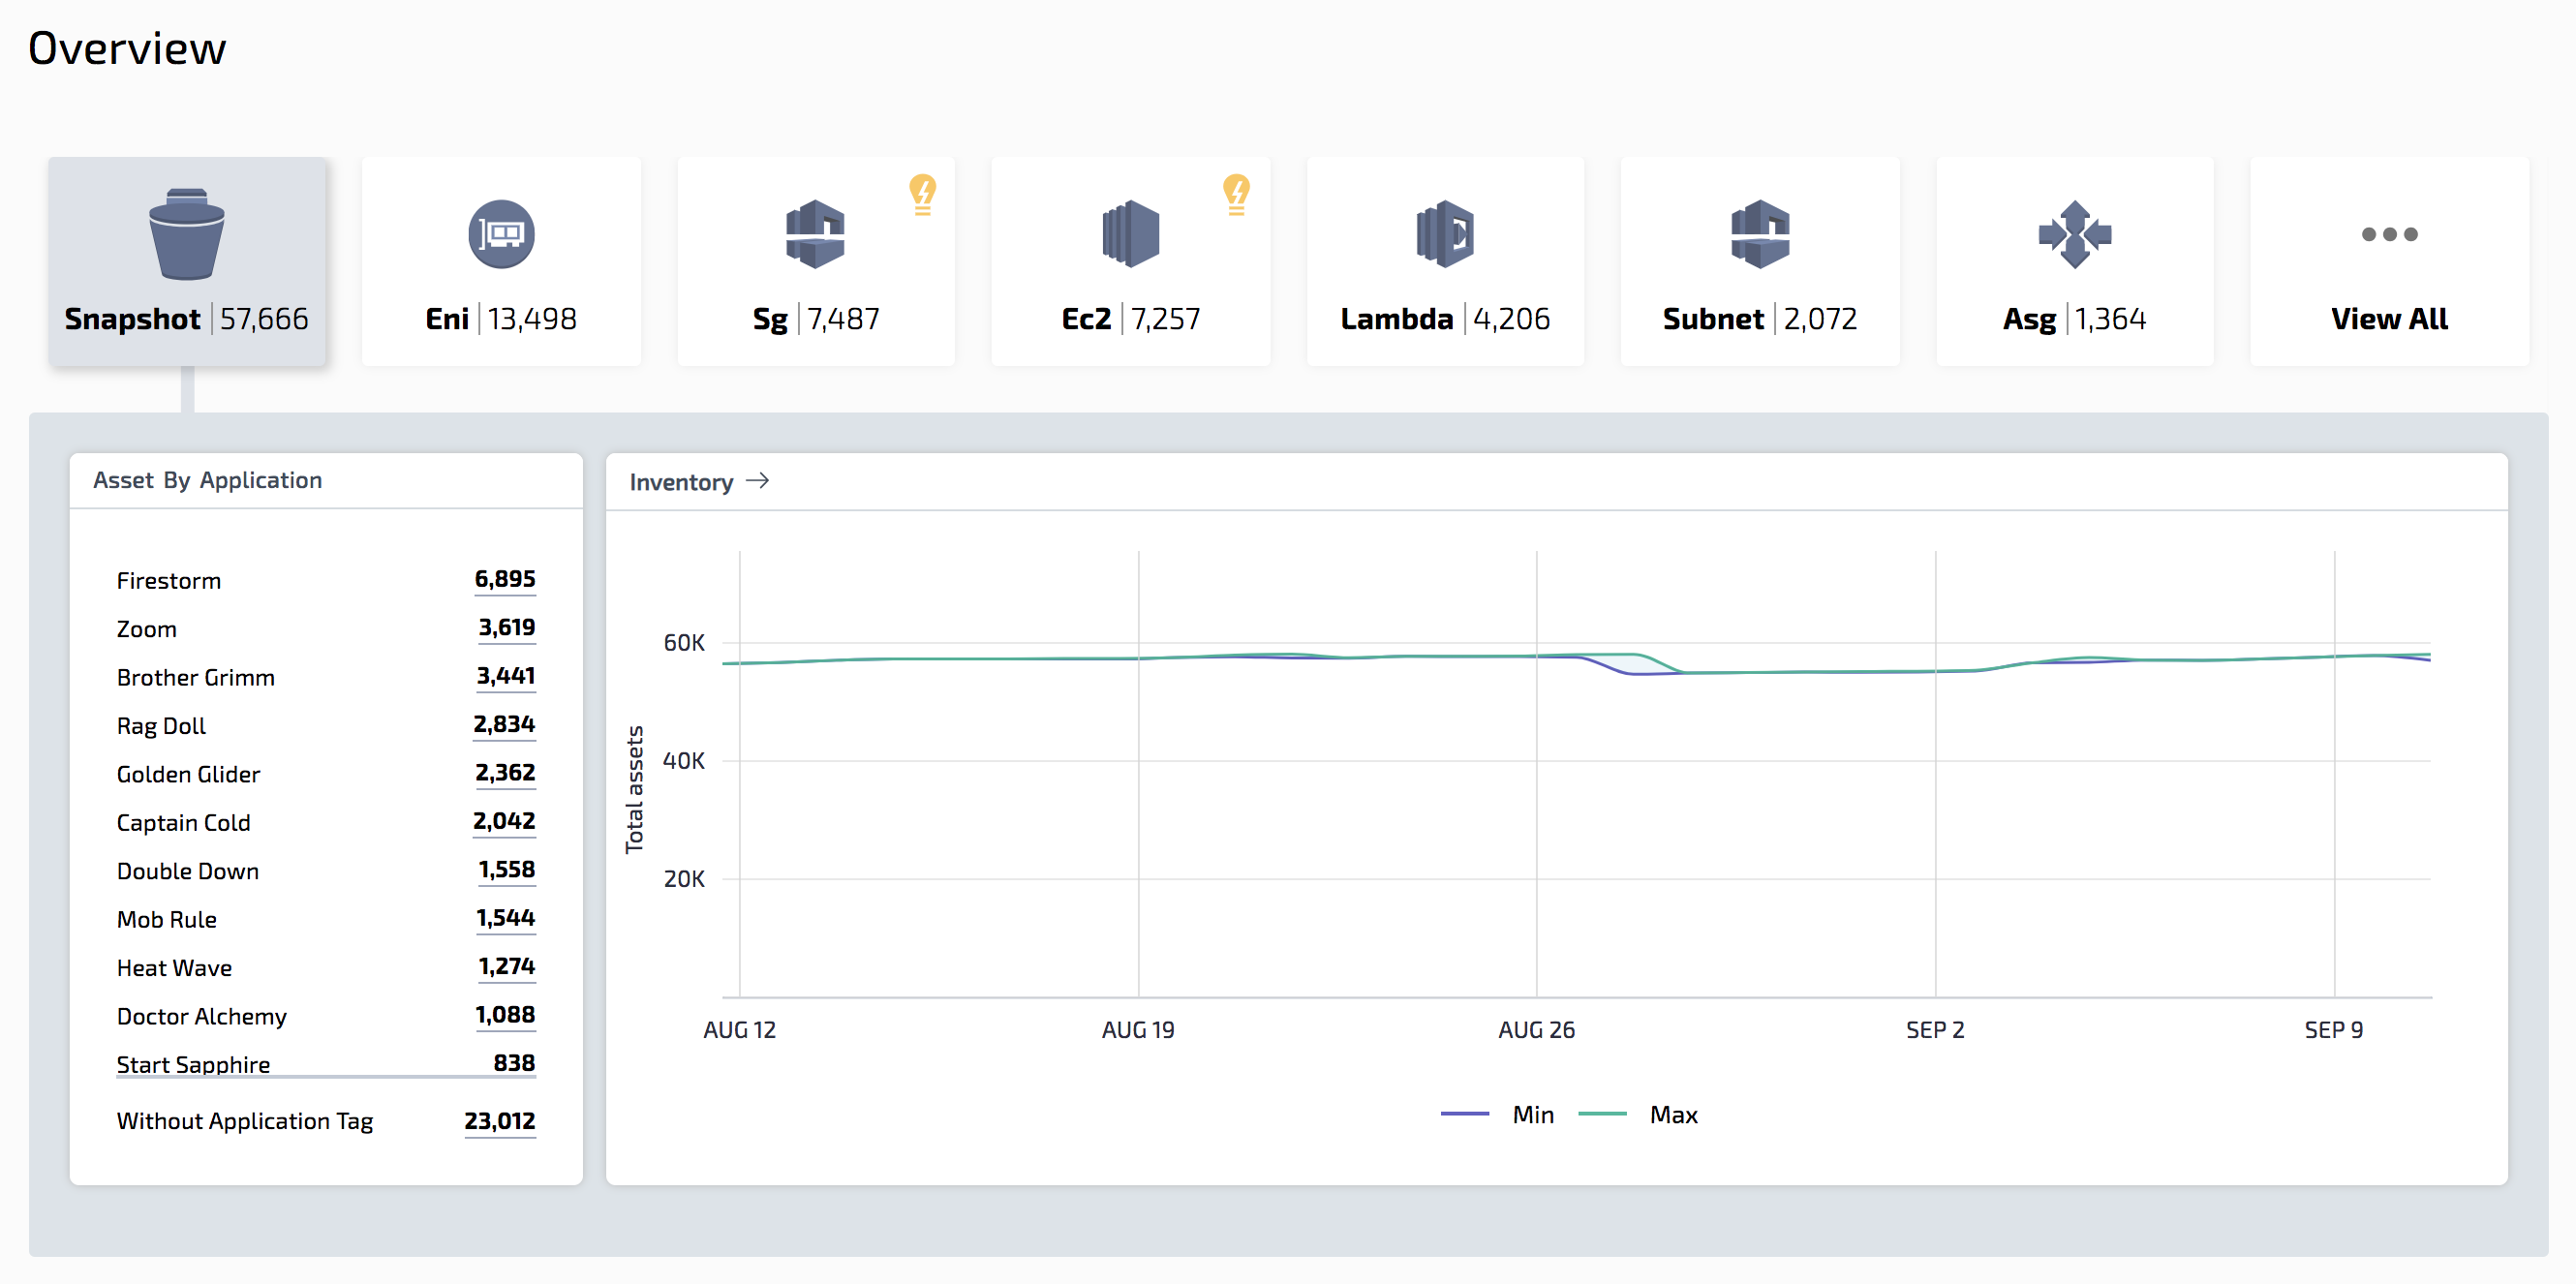Image resolution: width=2576 pixels, height=1284 pixels.
Task: Select the Subnet icon
Action: (x=1759, y=234)
